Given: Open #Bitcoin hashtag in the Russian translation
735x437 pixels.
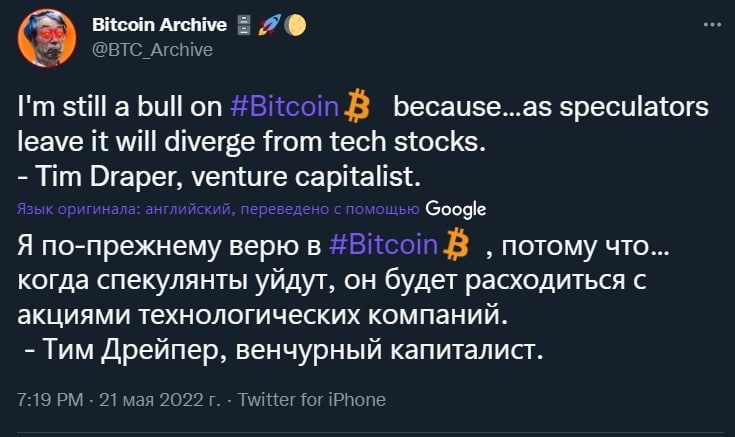Looking at the screenshot, I should 382,246.
